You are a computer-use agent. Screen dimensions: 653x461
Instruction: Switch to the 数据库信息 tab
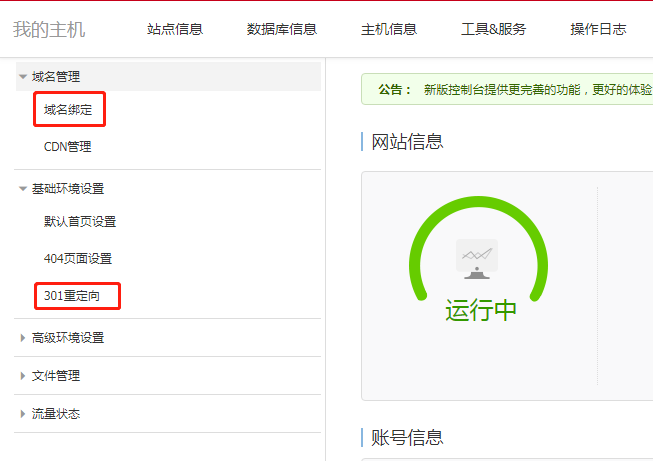281,29
